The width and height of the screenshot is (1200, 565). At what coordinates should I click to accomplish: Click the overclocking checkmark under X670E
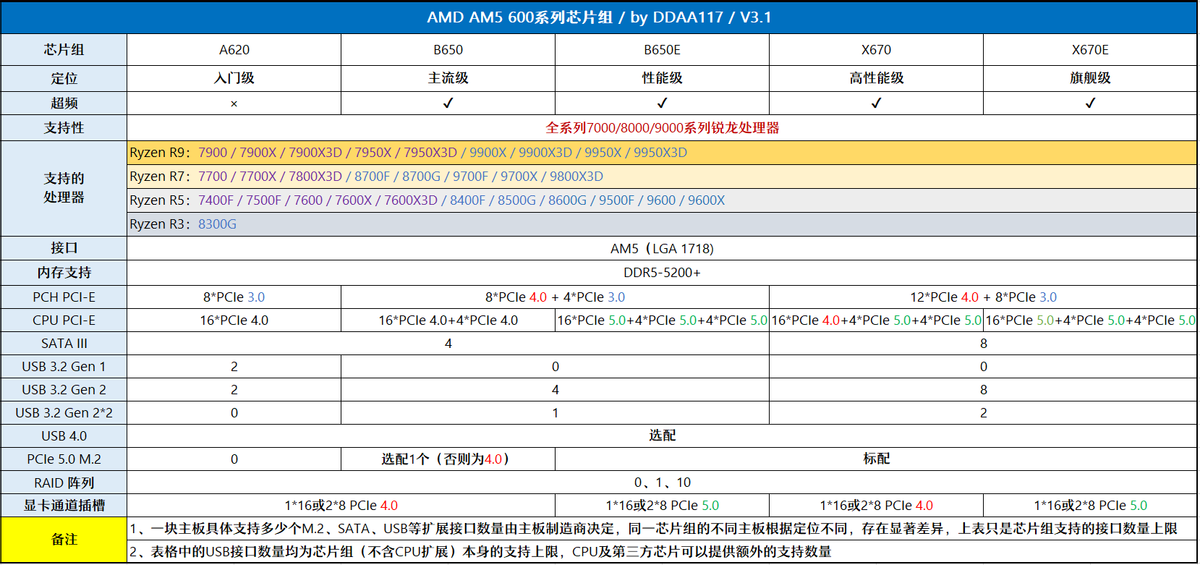pyautogui.click(x=1090, y=103)
